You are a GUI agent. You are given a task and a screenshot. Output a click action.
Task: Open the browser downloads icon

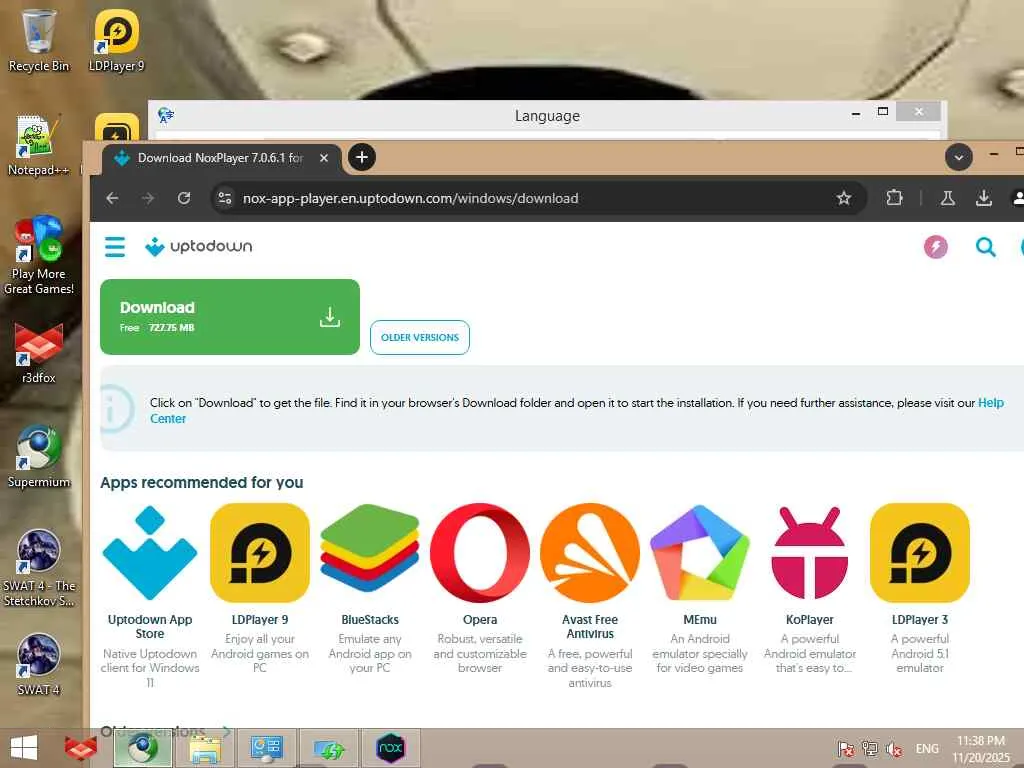984,198
